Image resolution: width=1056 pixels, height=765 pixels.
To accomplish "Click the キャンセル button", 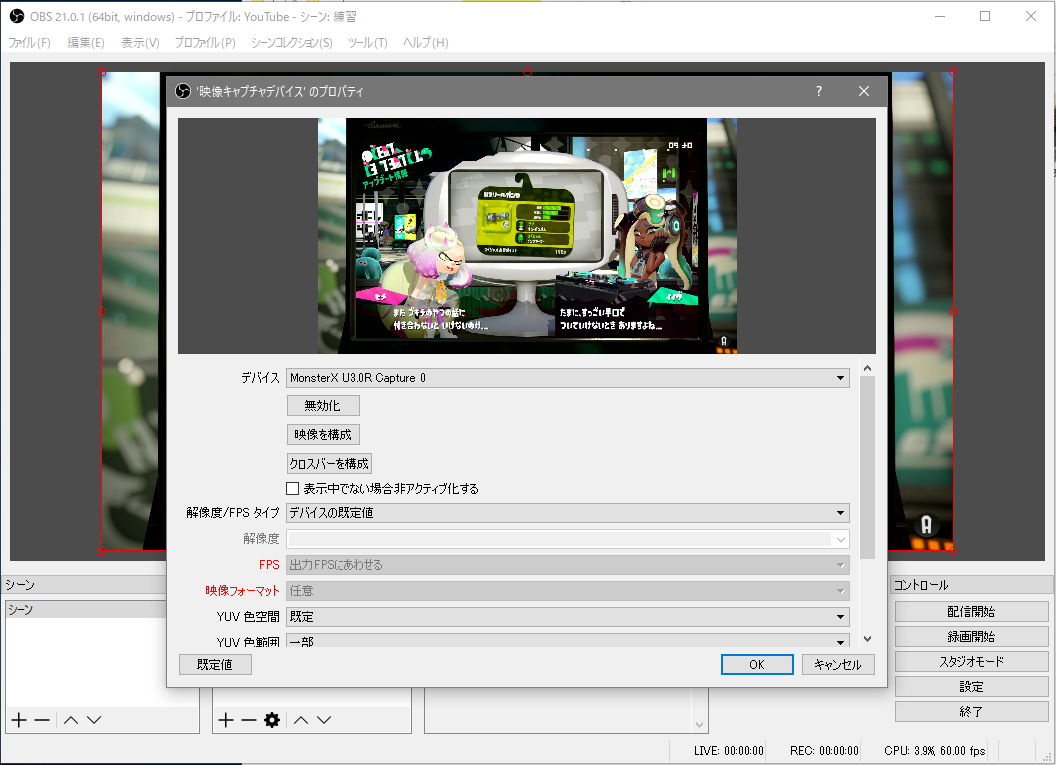I will (838, 664).
